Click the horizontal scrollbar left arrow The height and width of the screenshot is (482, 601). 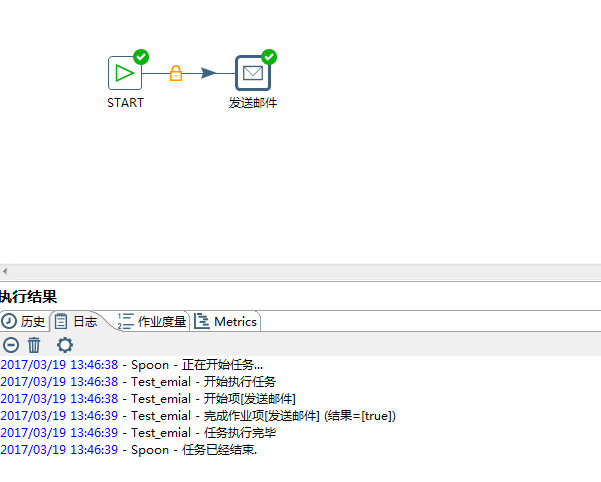(5, 272)
